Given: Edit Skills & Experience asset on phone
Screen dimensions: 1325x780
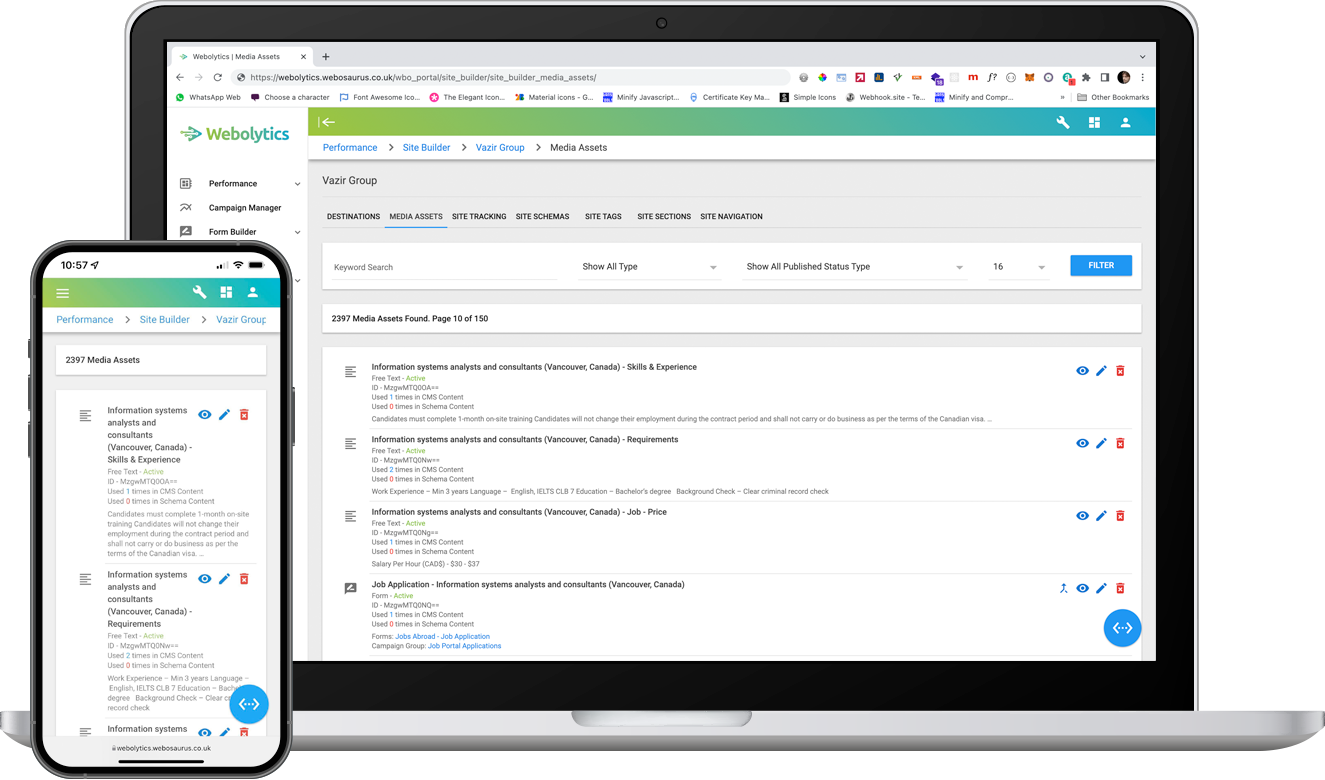Looking at the screenshot, I should [x=224, y=415].
